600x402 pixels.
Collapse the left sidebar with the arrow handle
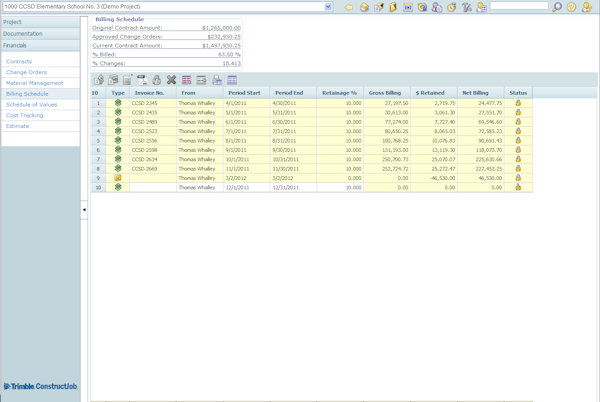click(84, 210)
